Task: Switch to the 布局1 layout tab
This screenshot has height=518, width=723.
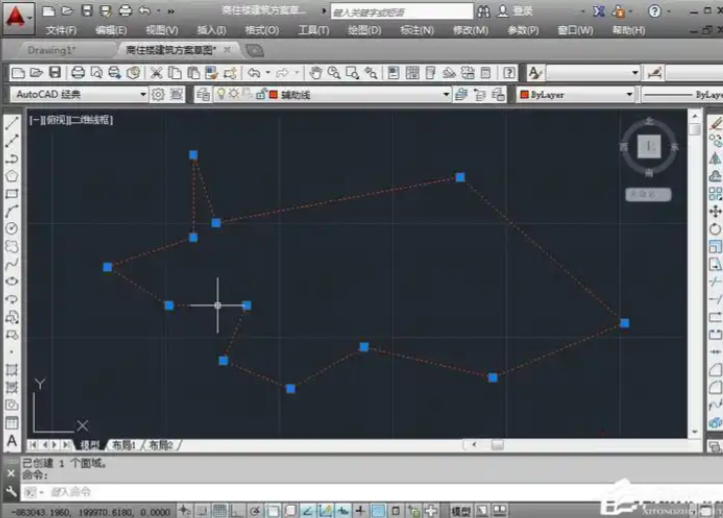Action: pos(124,445)
